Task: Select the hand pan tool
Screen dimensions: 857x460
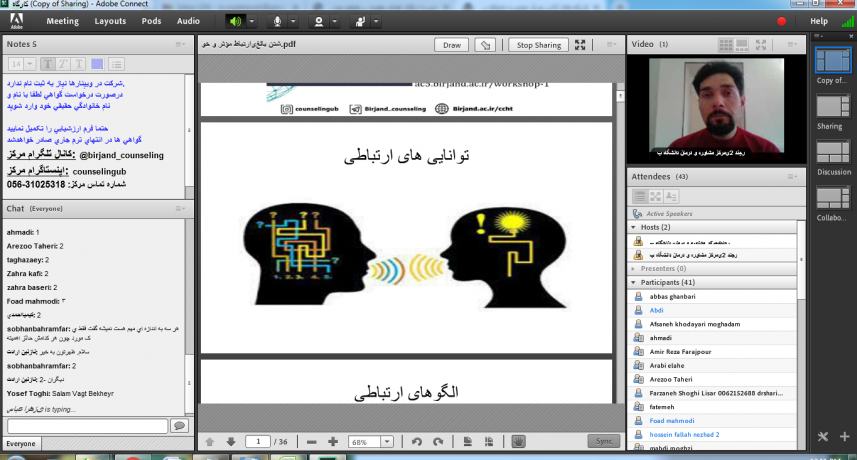Action: coord(518,441)
